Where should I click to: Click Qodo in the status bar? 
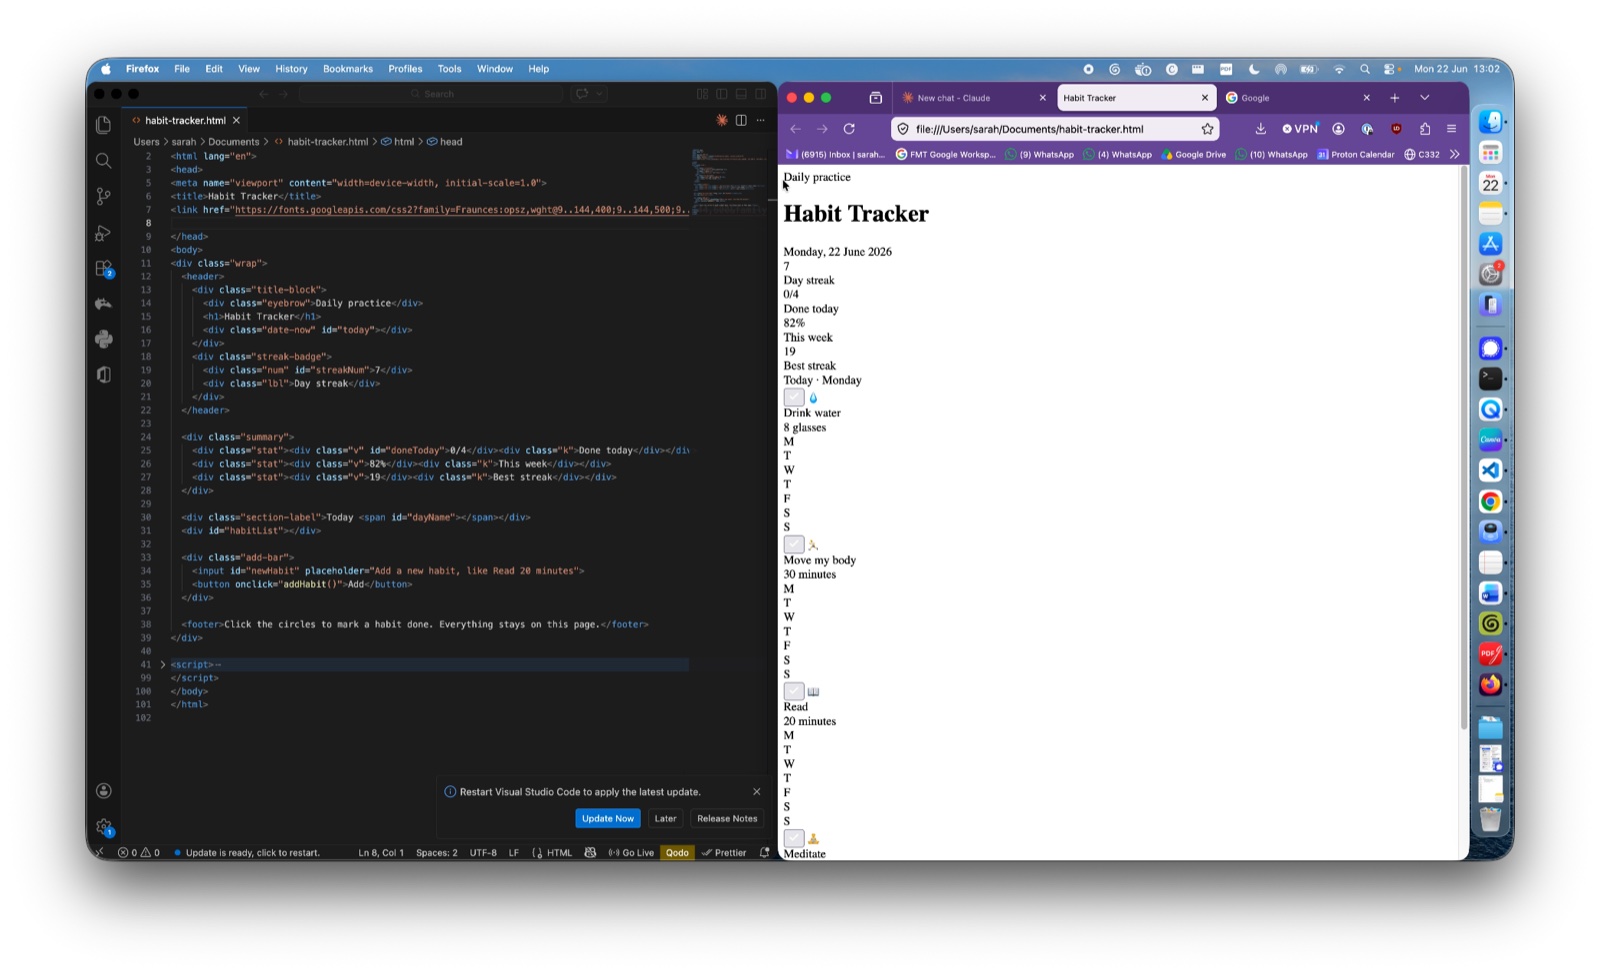click(x=677, y=852)
